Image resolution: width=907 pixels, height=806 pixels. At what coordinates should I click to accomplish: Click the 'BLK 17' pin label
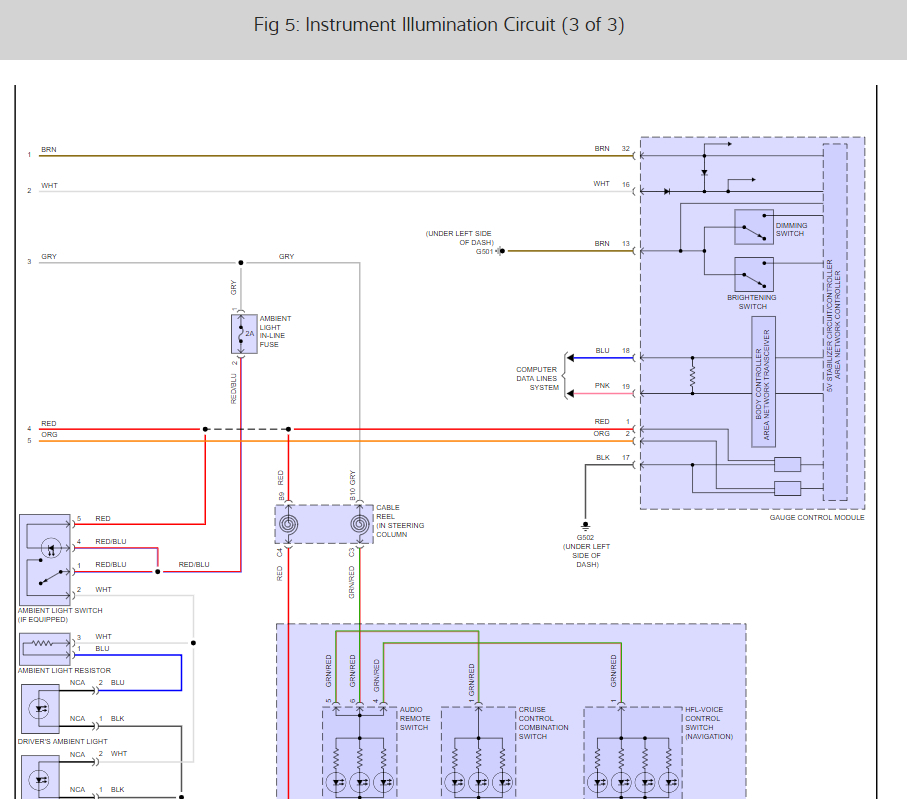(x=613, y=458)
